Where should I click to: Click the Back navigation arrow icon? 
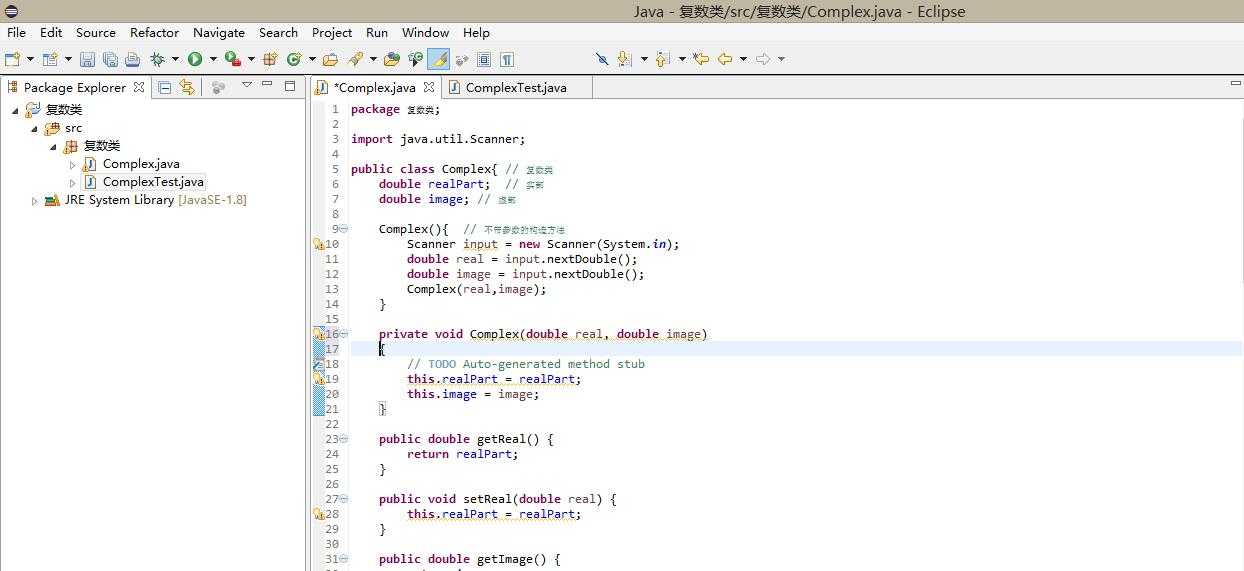click(725, 59)
